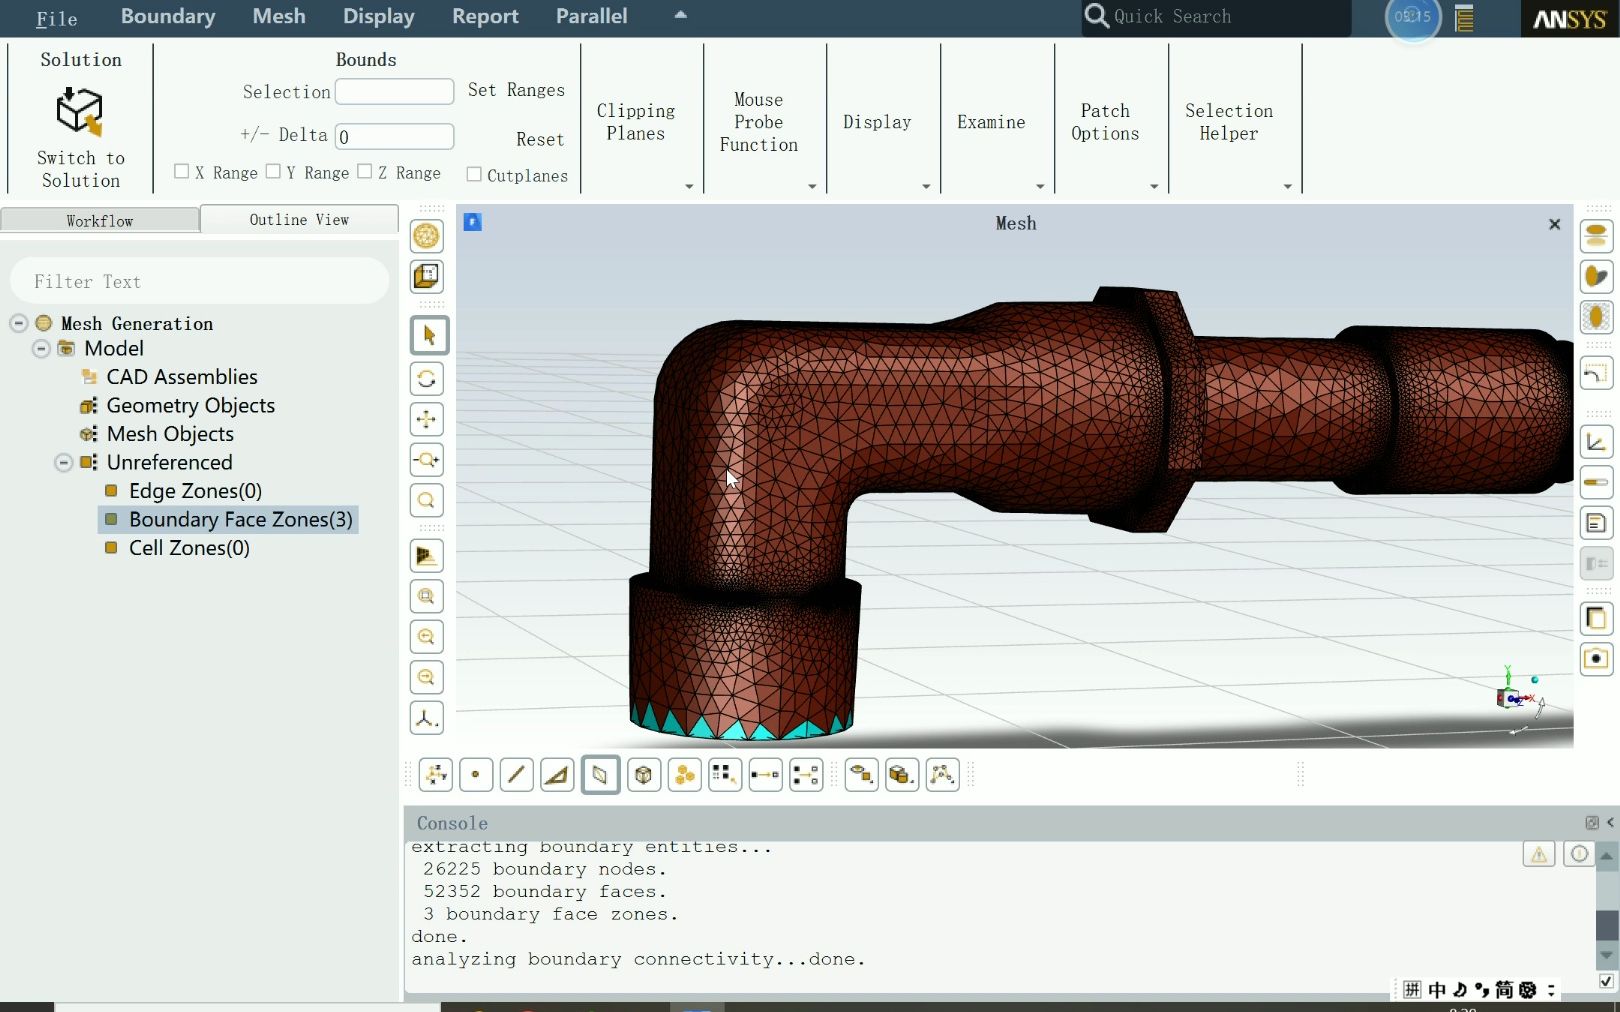This screenshot has width=1620, height=1012.
Task: Click the snapshot camera icon on right panel
Action: click(x=1596, y=659)
